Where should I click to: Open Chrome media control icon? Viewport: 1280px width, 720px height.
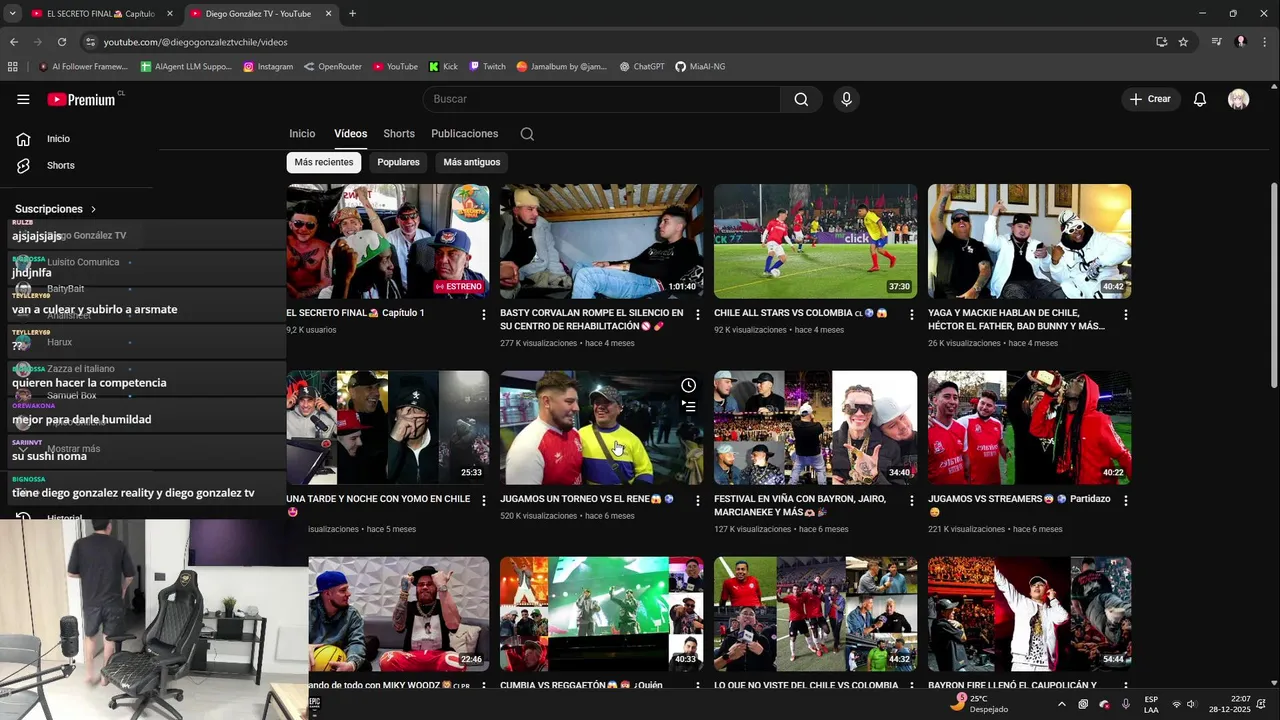point(1217,42)
